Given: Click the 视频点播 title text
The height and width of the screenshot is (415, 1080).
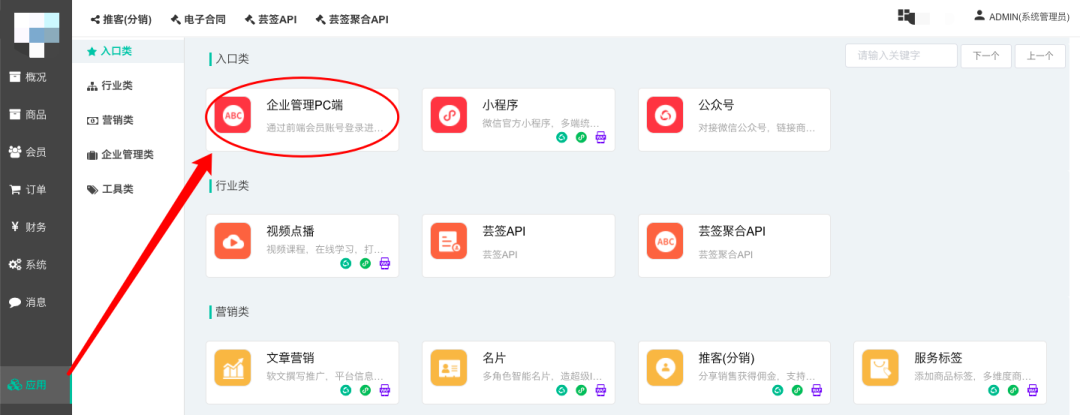Looking at the screenshot, I should (x=291, y=232).
